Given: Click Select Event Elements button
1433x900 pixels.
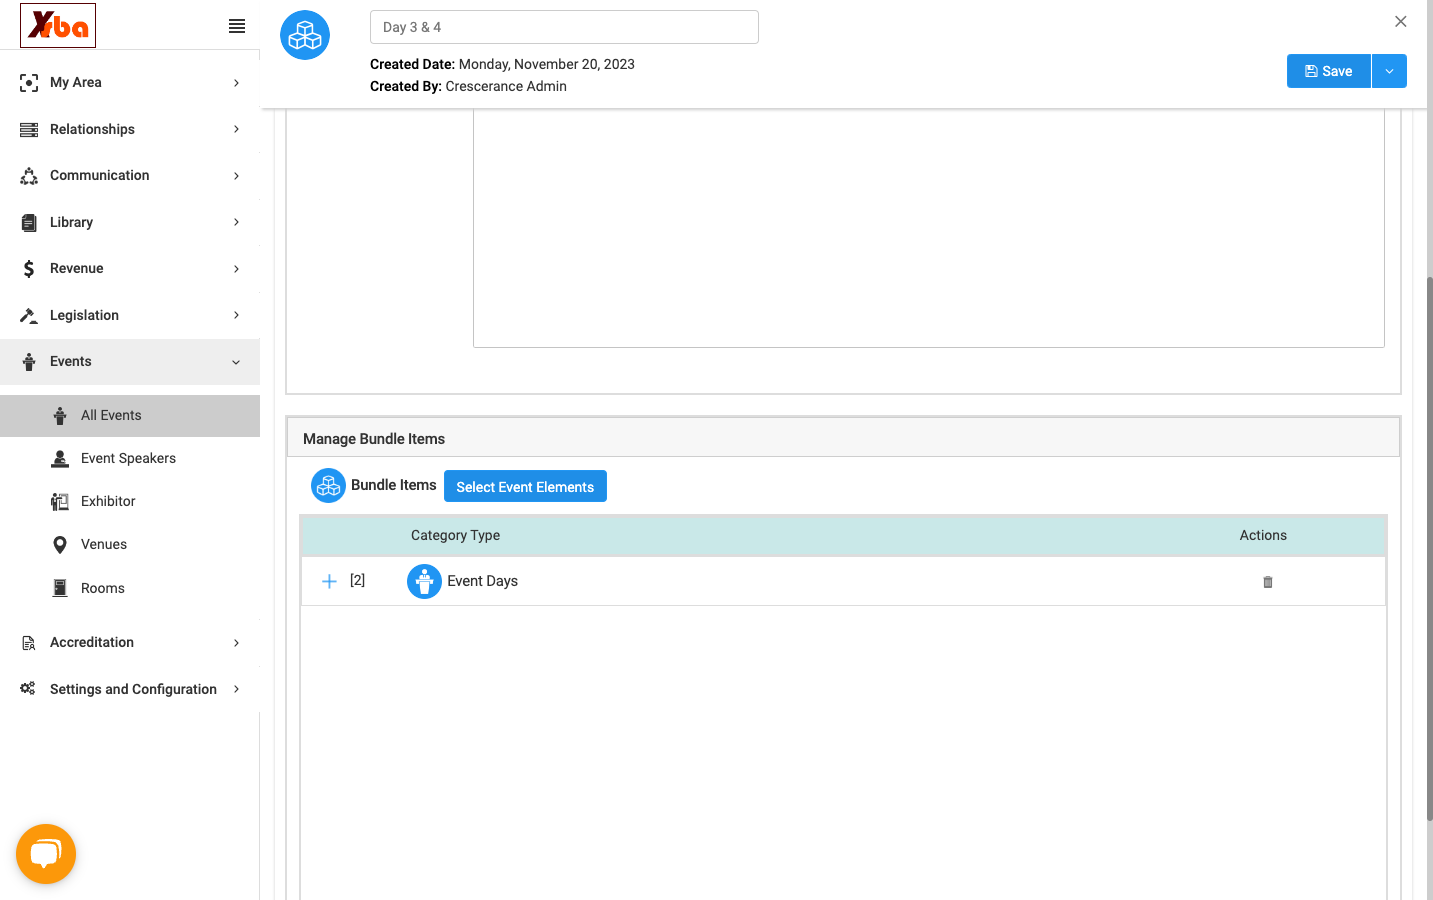Looking at the screenshot, I should point(525,486).
